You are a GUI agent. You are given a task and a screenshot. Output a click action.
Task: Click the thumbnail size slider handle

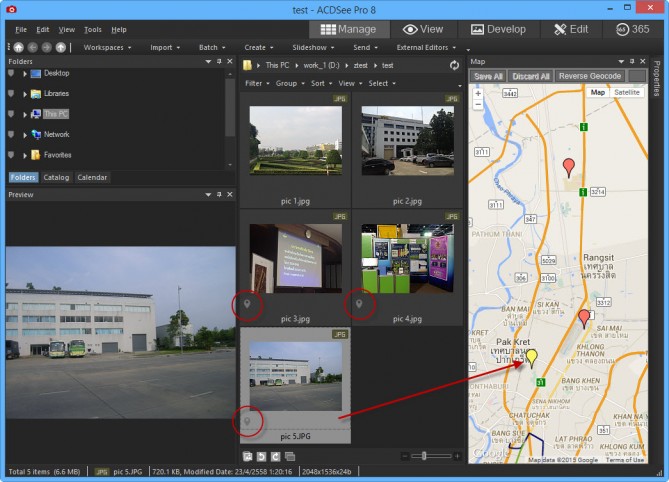424,456
